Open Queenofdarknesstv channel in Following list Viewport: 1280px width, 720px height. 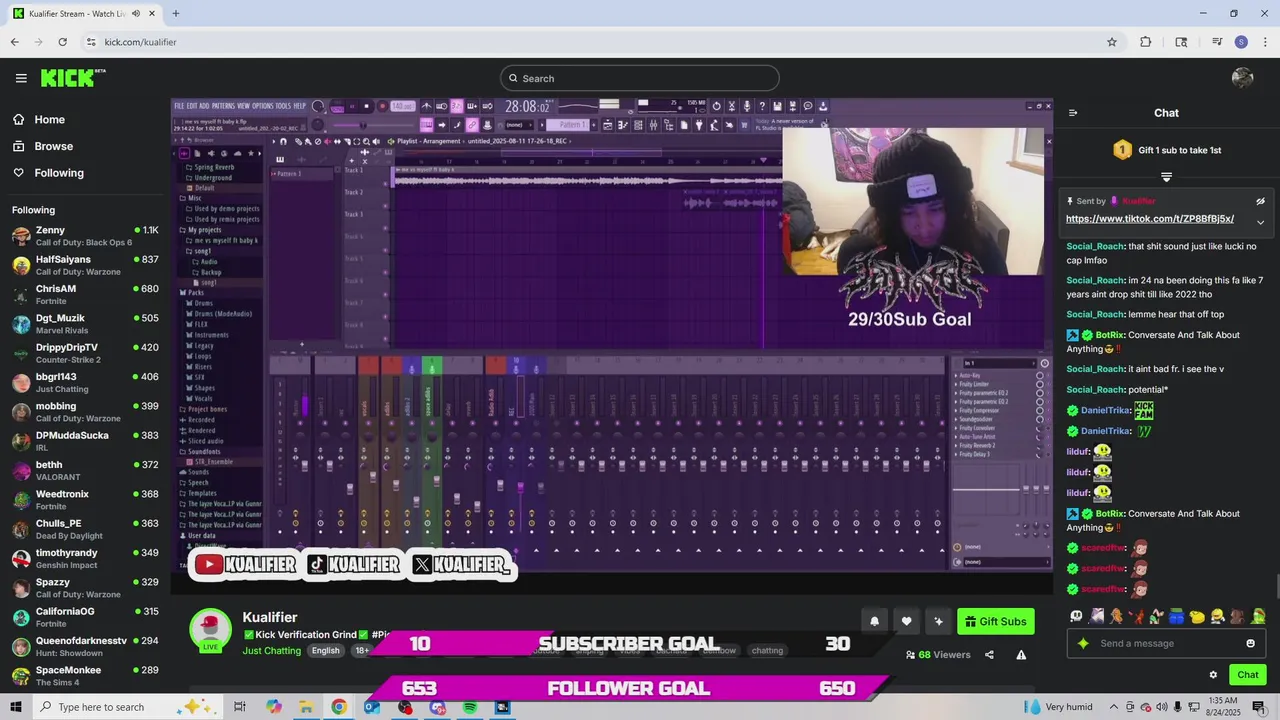click(85, 646)
